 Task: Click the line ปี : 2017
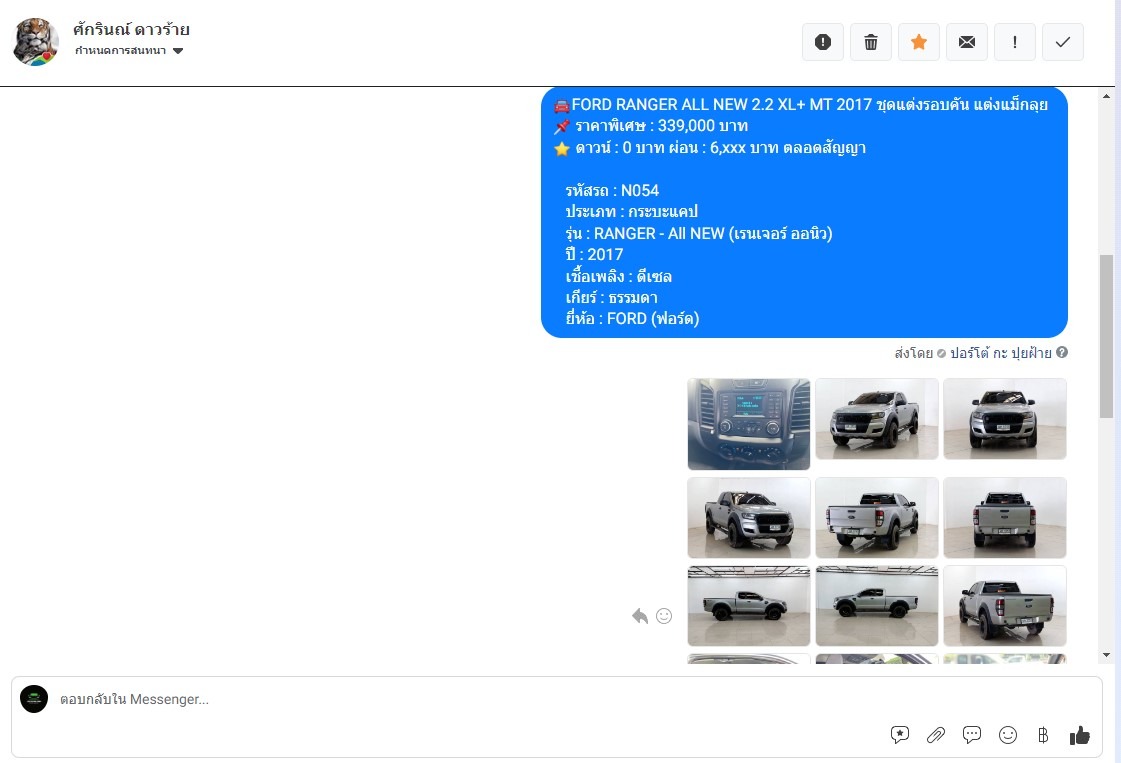click(594, 255)
